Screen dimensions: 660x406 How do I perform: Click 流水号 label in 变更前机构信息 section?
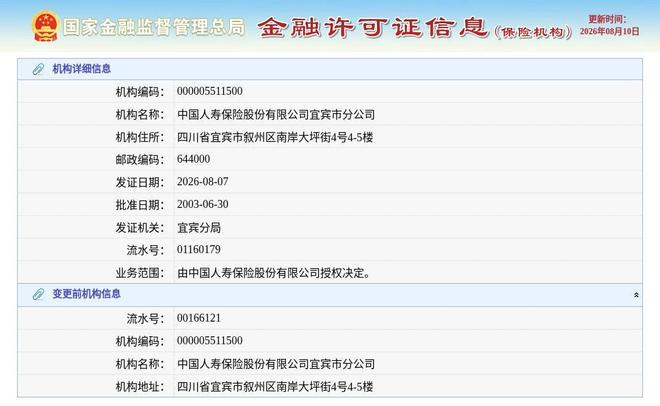145,318
